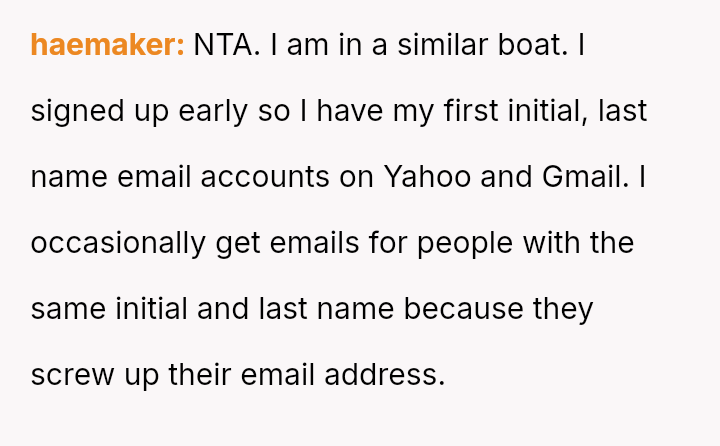Click the word 'because' in fifth line
Screen dimensions: 720x446
[x=463, y=309]
